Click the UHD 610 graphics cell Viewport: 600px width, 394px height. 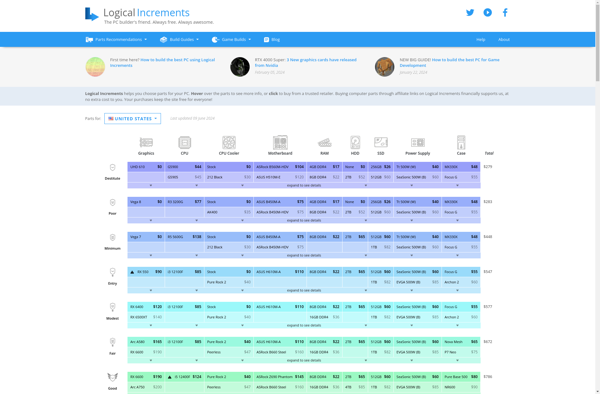click(146, 167)
